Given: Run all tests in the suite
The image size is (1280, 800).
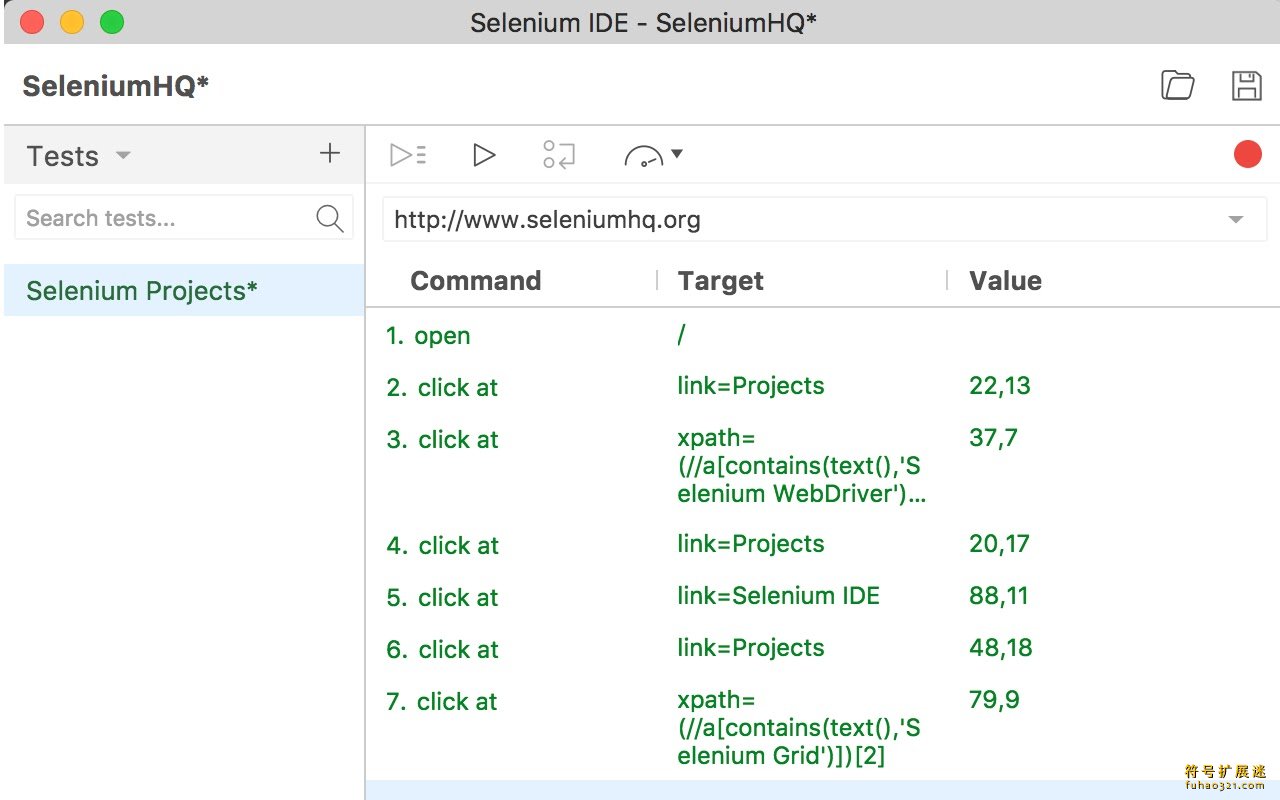Looking at the screenshot, I should coord(408,155).
